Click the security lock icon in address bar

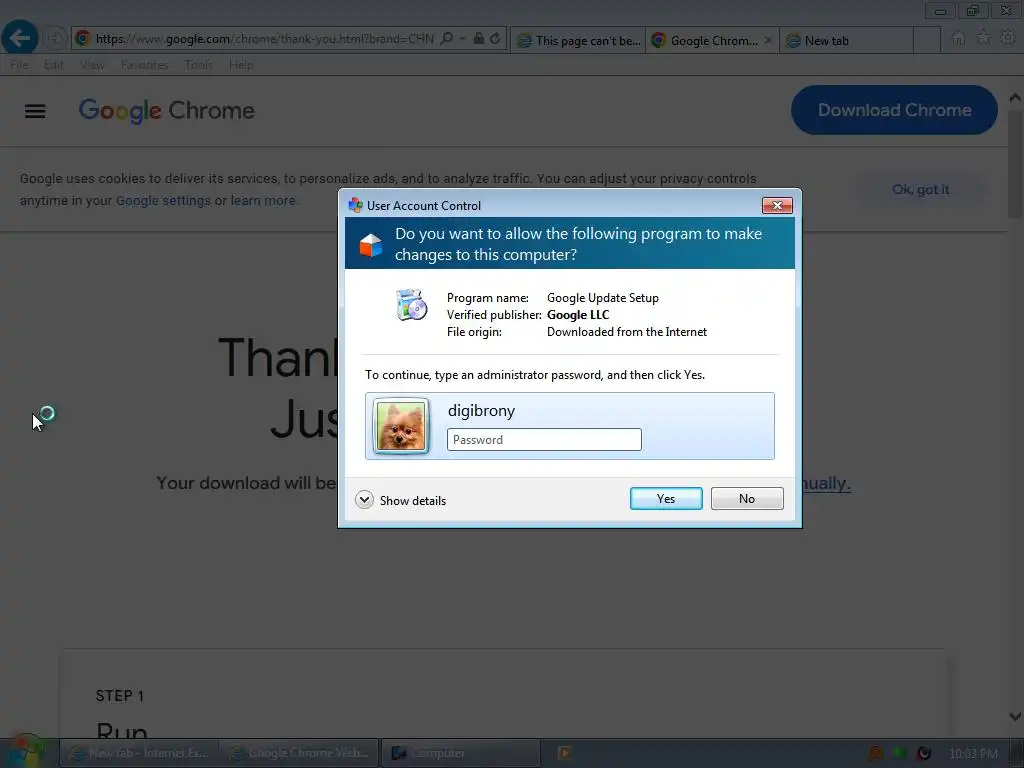tap(479, 39)
